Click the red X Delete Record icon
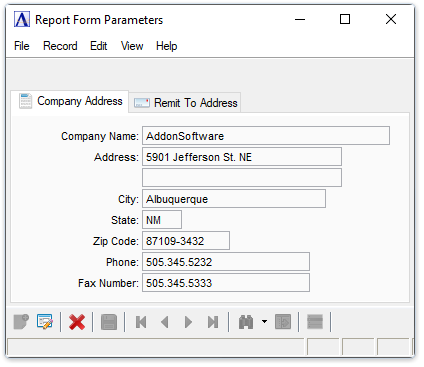Screen dimensions: 424x367 [x=77, y=322]
